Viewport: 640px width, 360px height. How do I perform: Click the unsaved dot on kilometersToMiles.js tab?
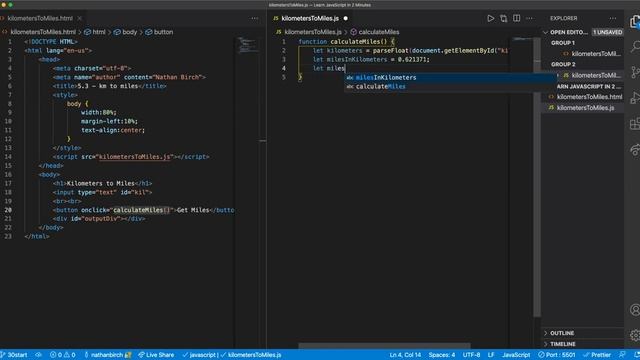coord(346,18)
